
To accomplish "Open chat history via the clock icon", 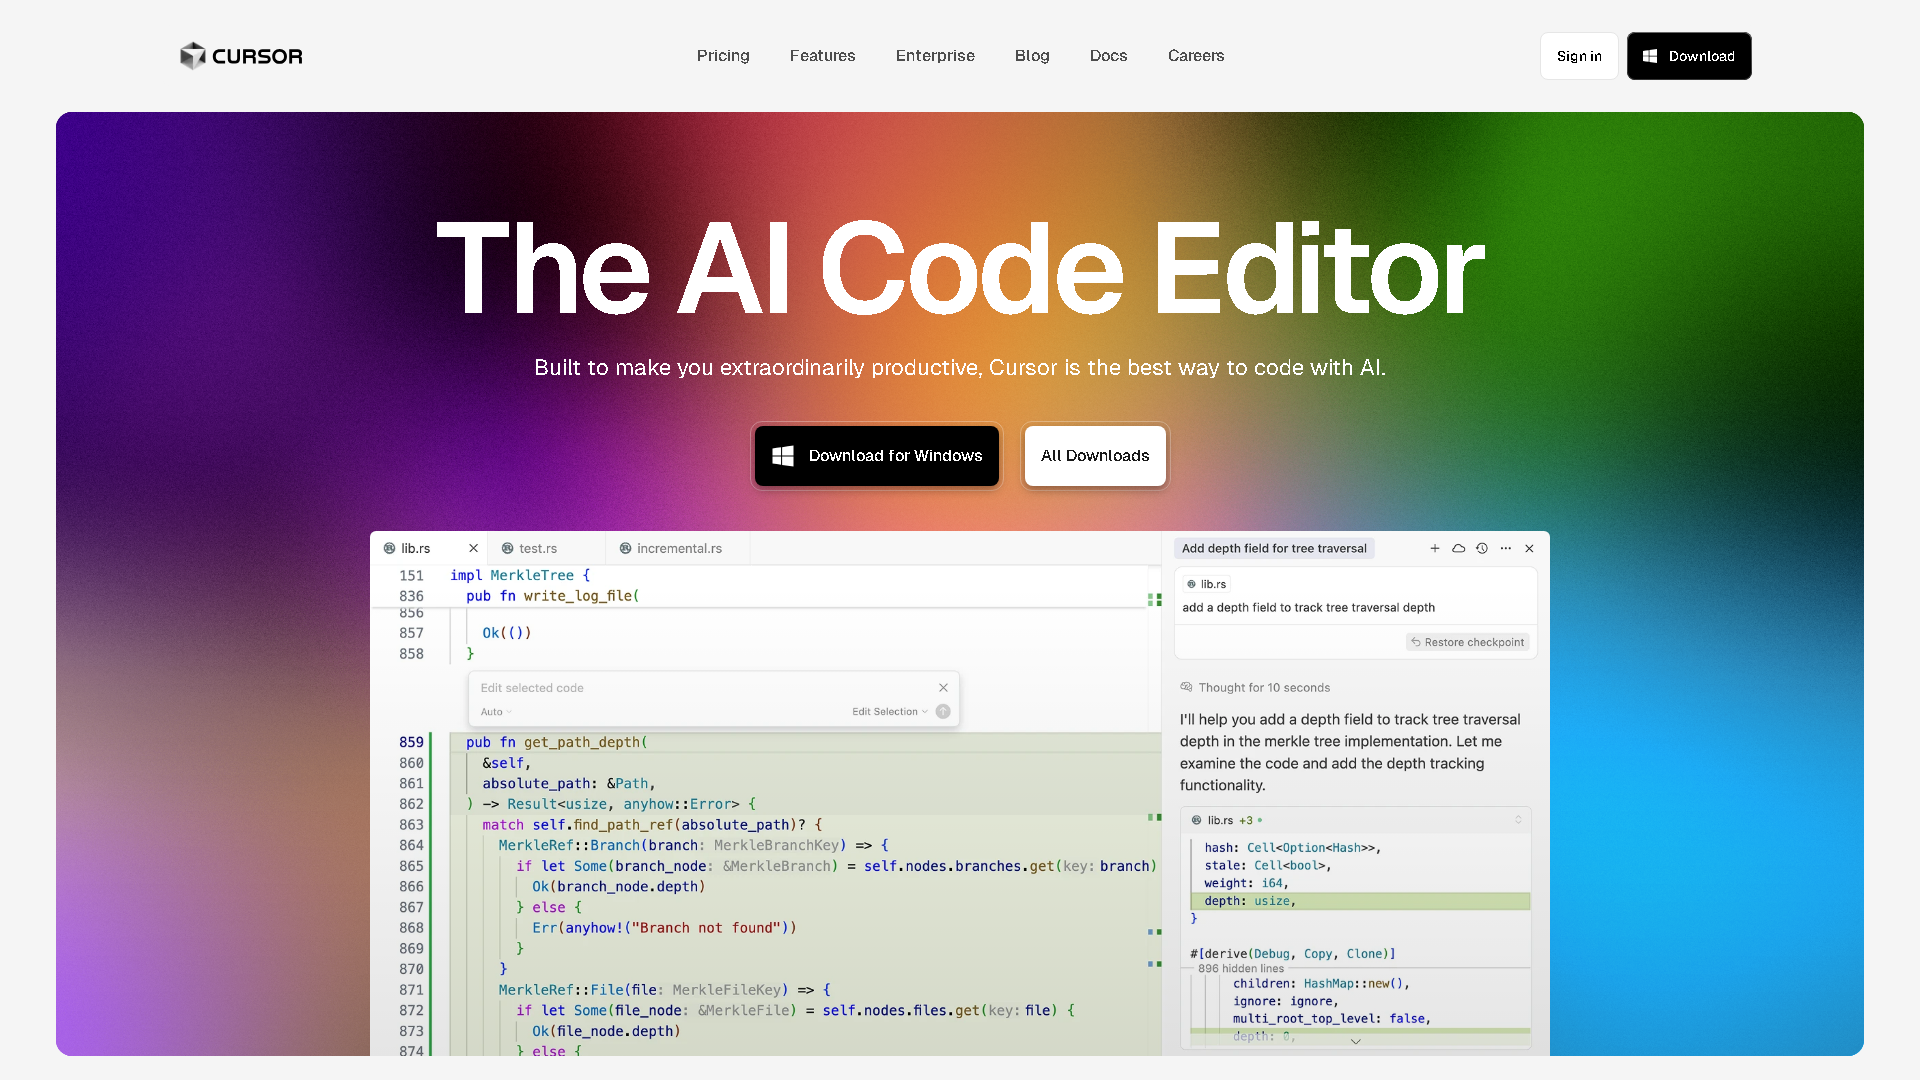I will coord(1482,548).
